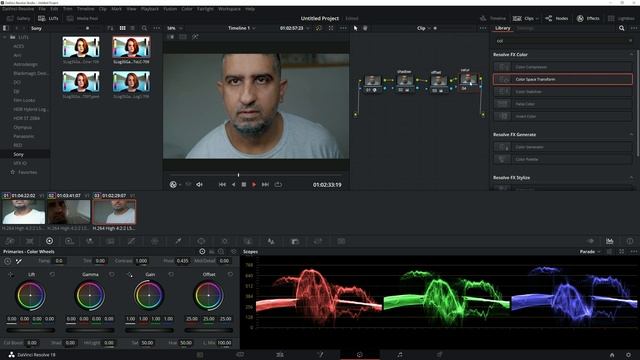Viewport: 640px width, 360px height.
Task: Open the Power Window palette
Action: (x=201, y=241)
